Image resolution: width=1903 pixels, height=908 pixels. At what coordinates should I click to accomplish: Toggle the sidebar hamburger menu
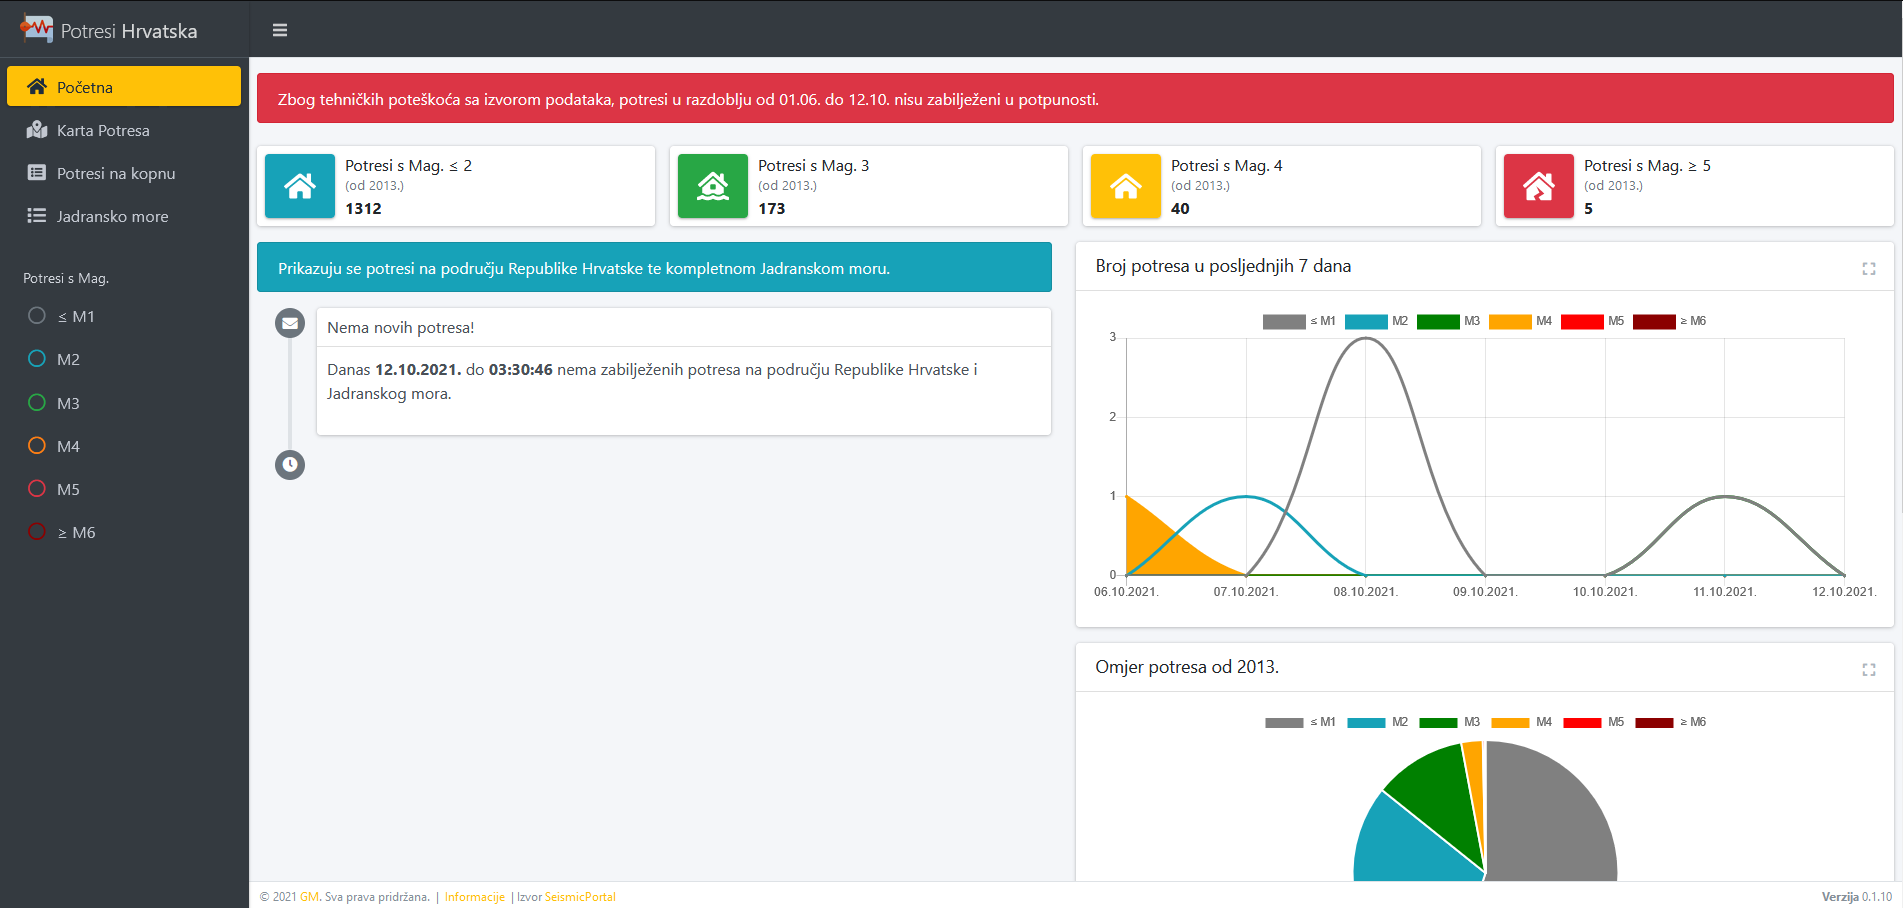click(280, 30)
